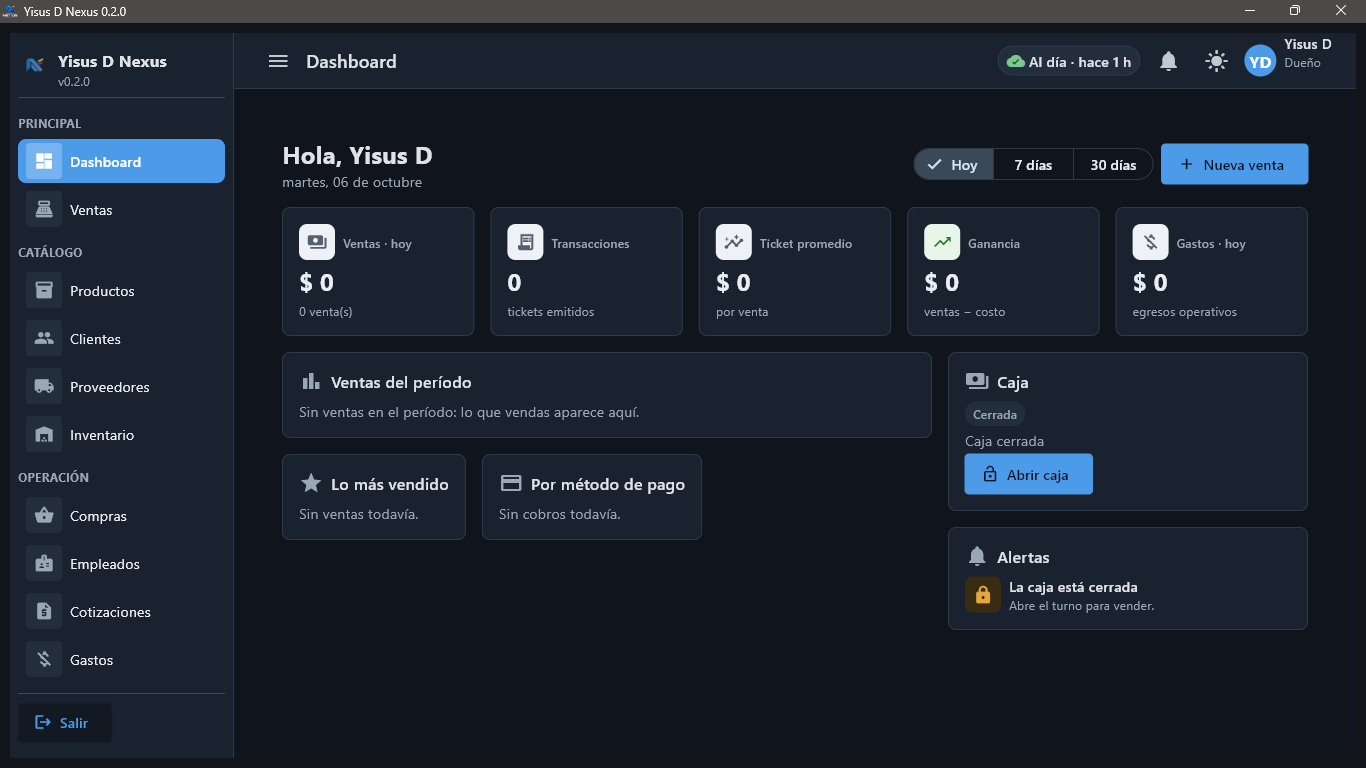The image size is (1366, 768).
Task: Click the card icon in Por método de pago
Action: [511, 483]
